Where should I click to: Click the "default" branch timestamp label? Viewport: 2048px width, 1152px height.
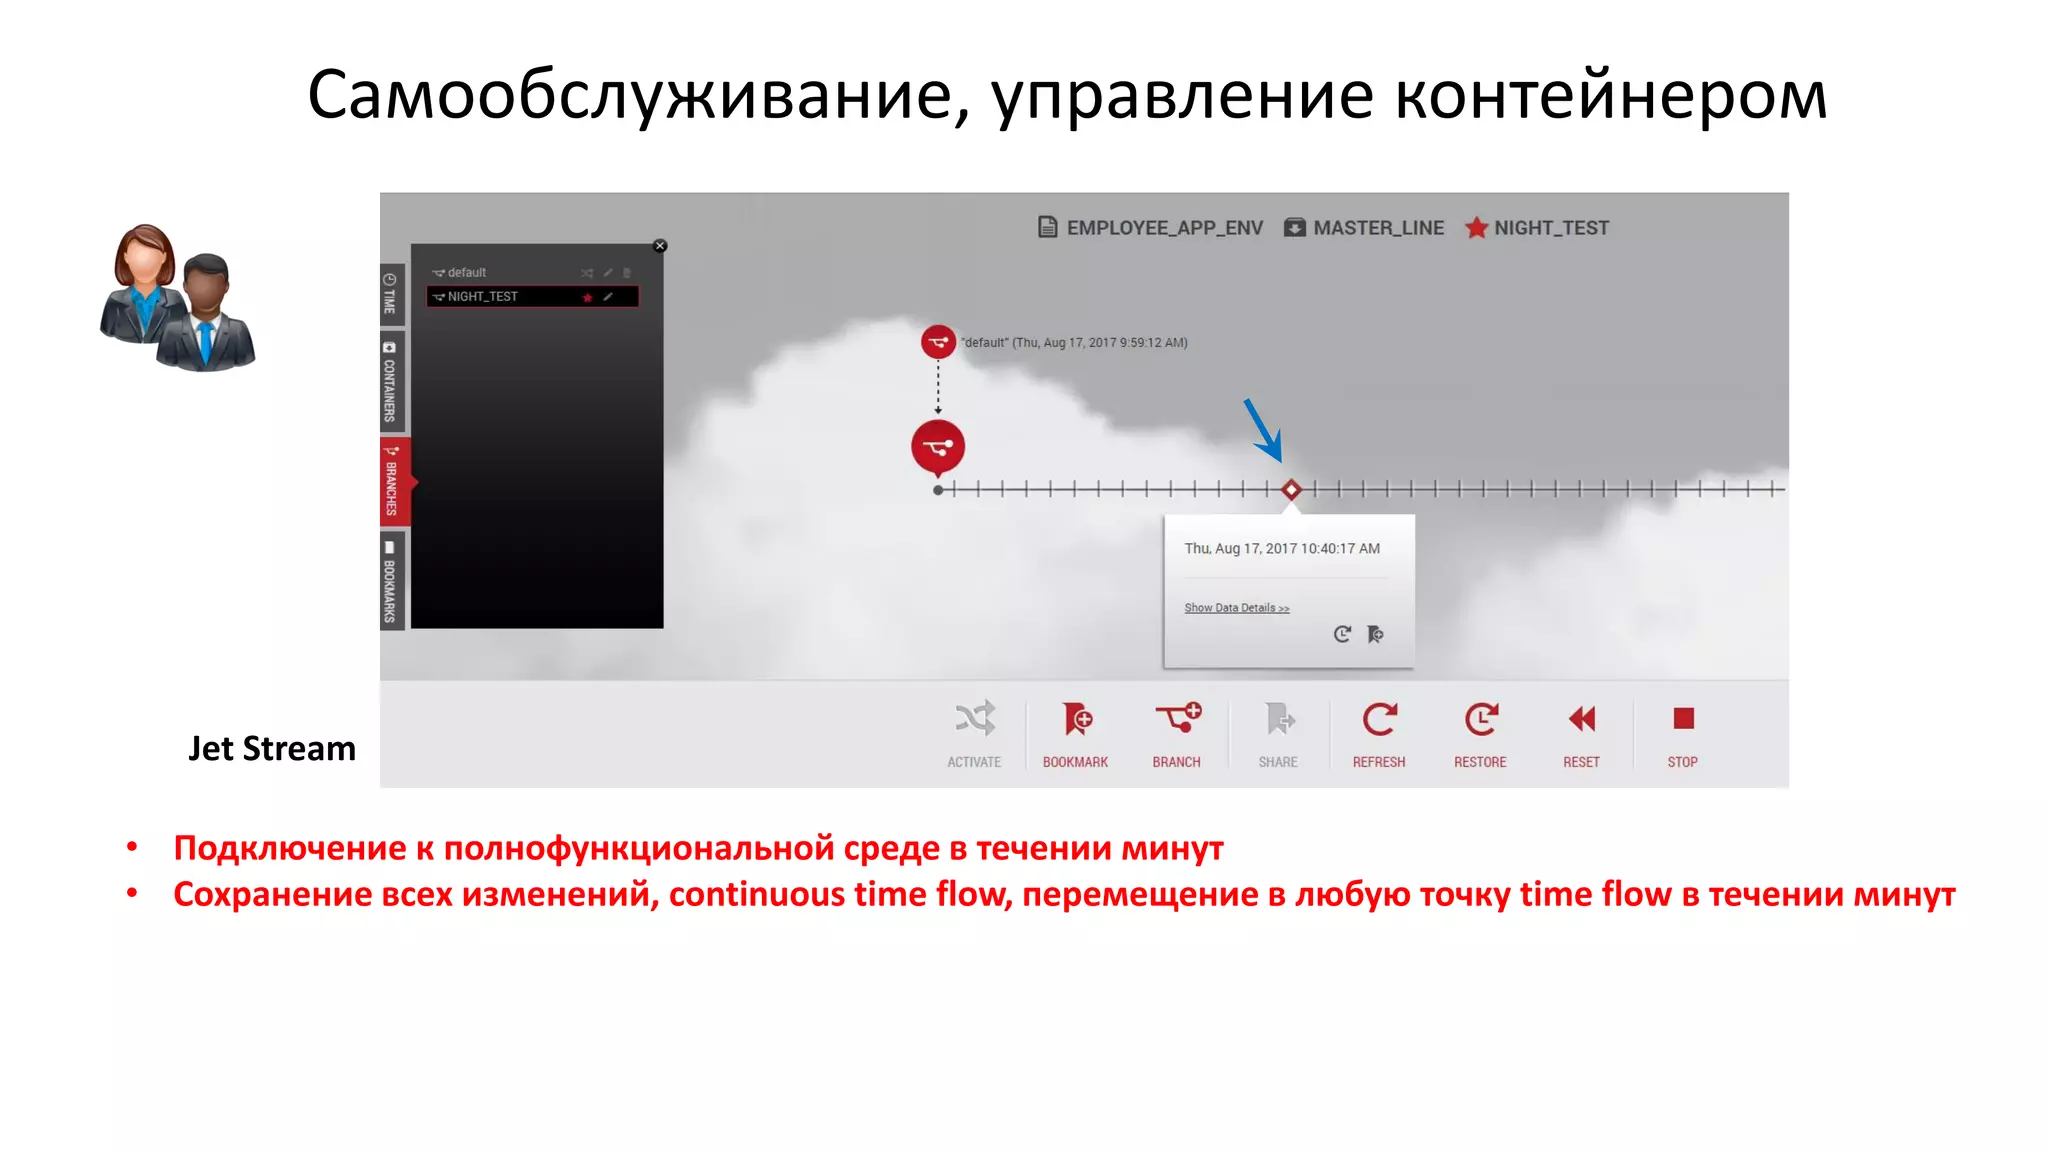click(x=1075, y=343)
